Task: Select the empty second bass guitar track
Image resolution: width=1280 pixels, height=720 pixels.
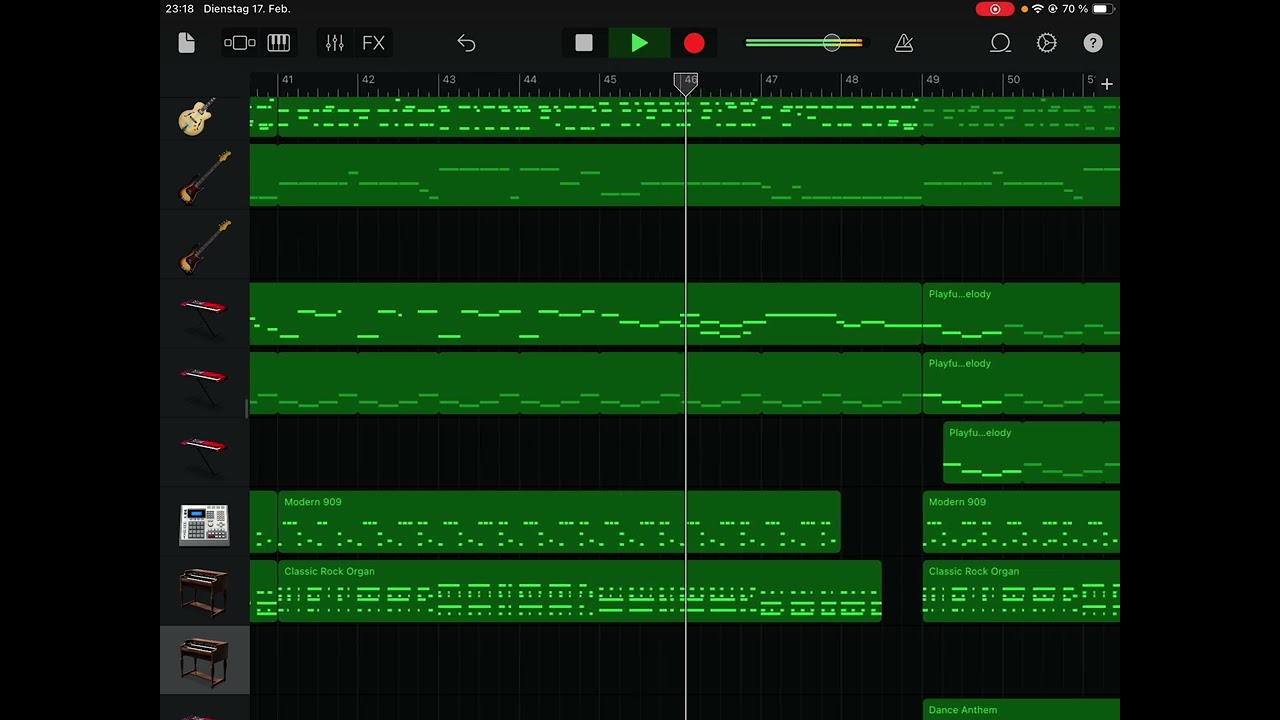Action: point(204,245)
